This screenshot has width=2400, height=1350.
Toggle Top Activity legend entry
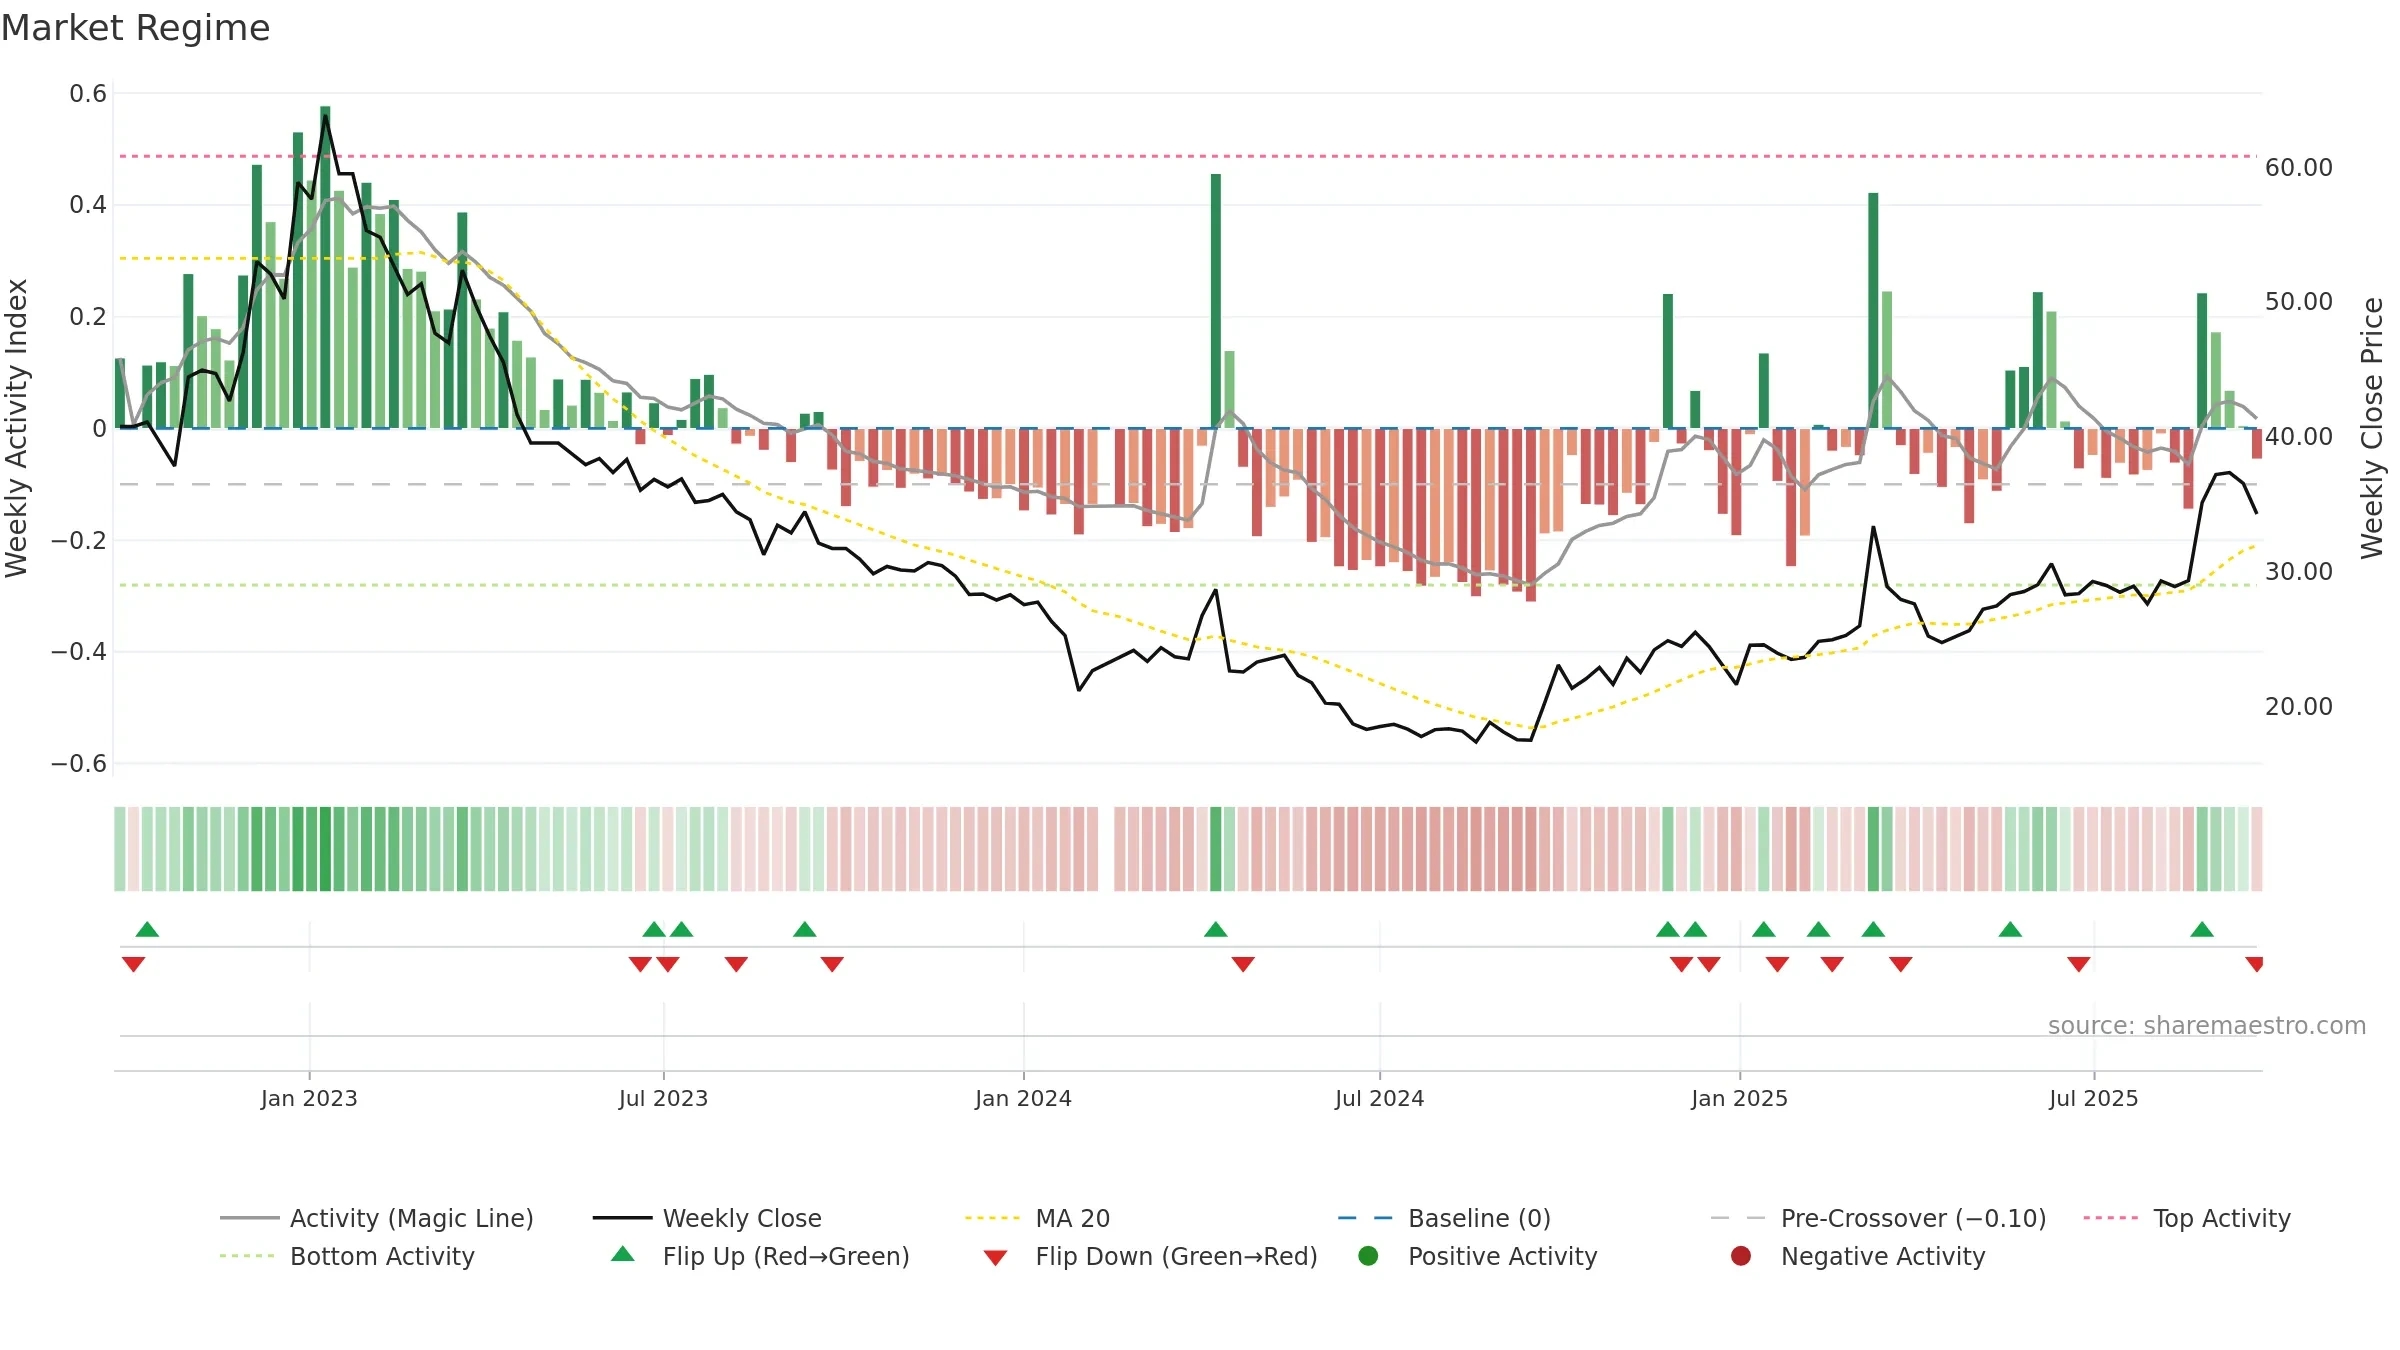pos(2187,1218)
